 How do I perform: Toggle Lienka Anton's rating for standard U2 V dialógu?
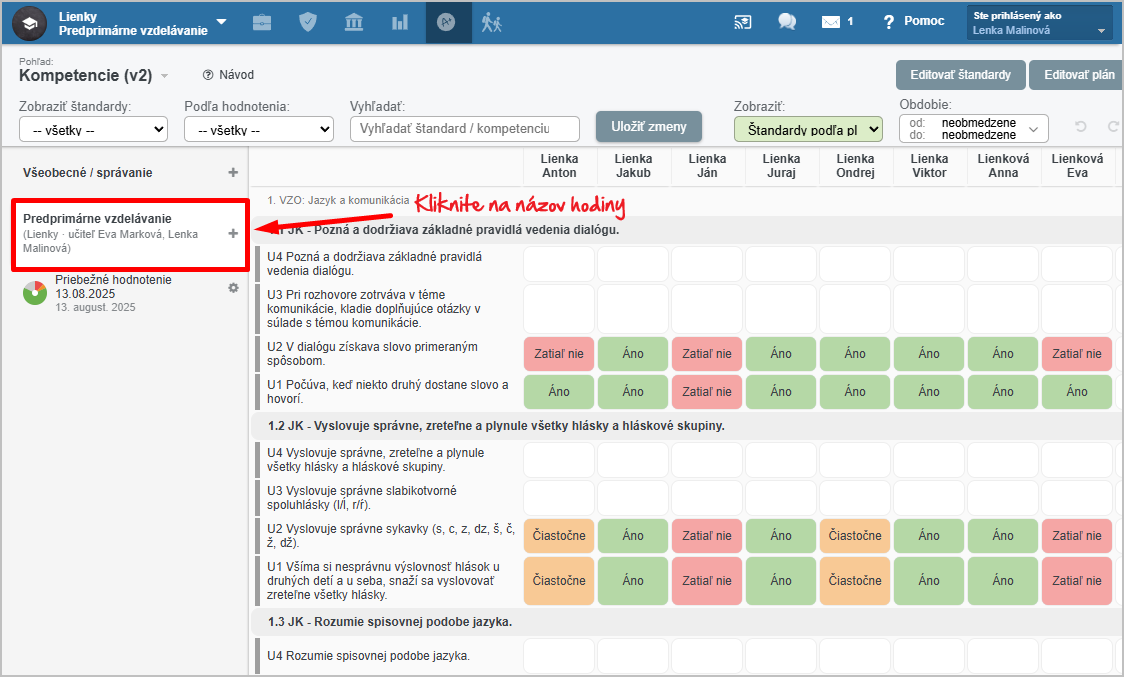click(x=560, y=354)
